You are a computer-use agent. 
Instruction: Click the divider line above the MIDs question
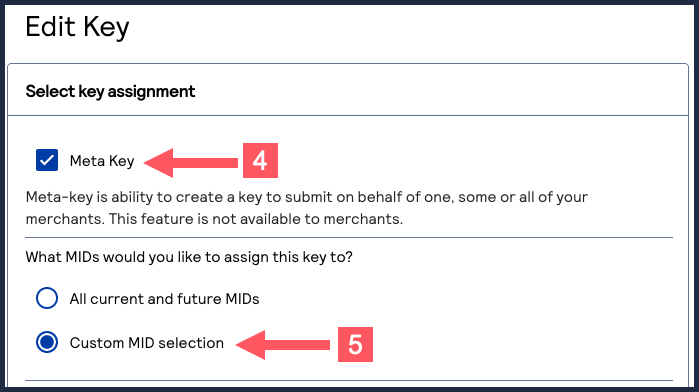349,238
